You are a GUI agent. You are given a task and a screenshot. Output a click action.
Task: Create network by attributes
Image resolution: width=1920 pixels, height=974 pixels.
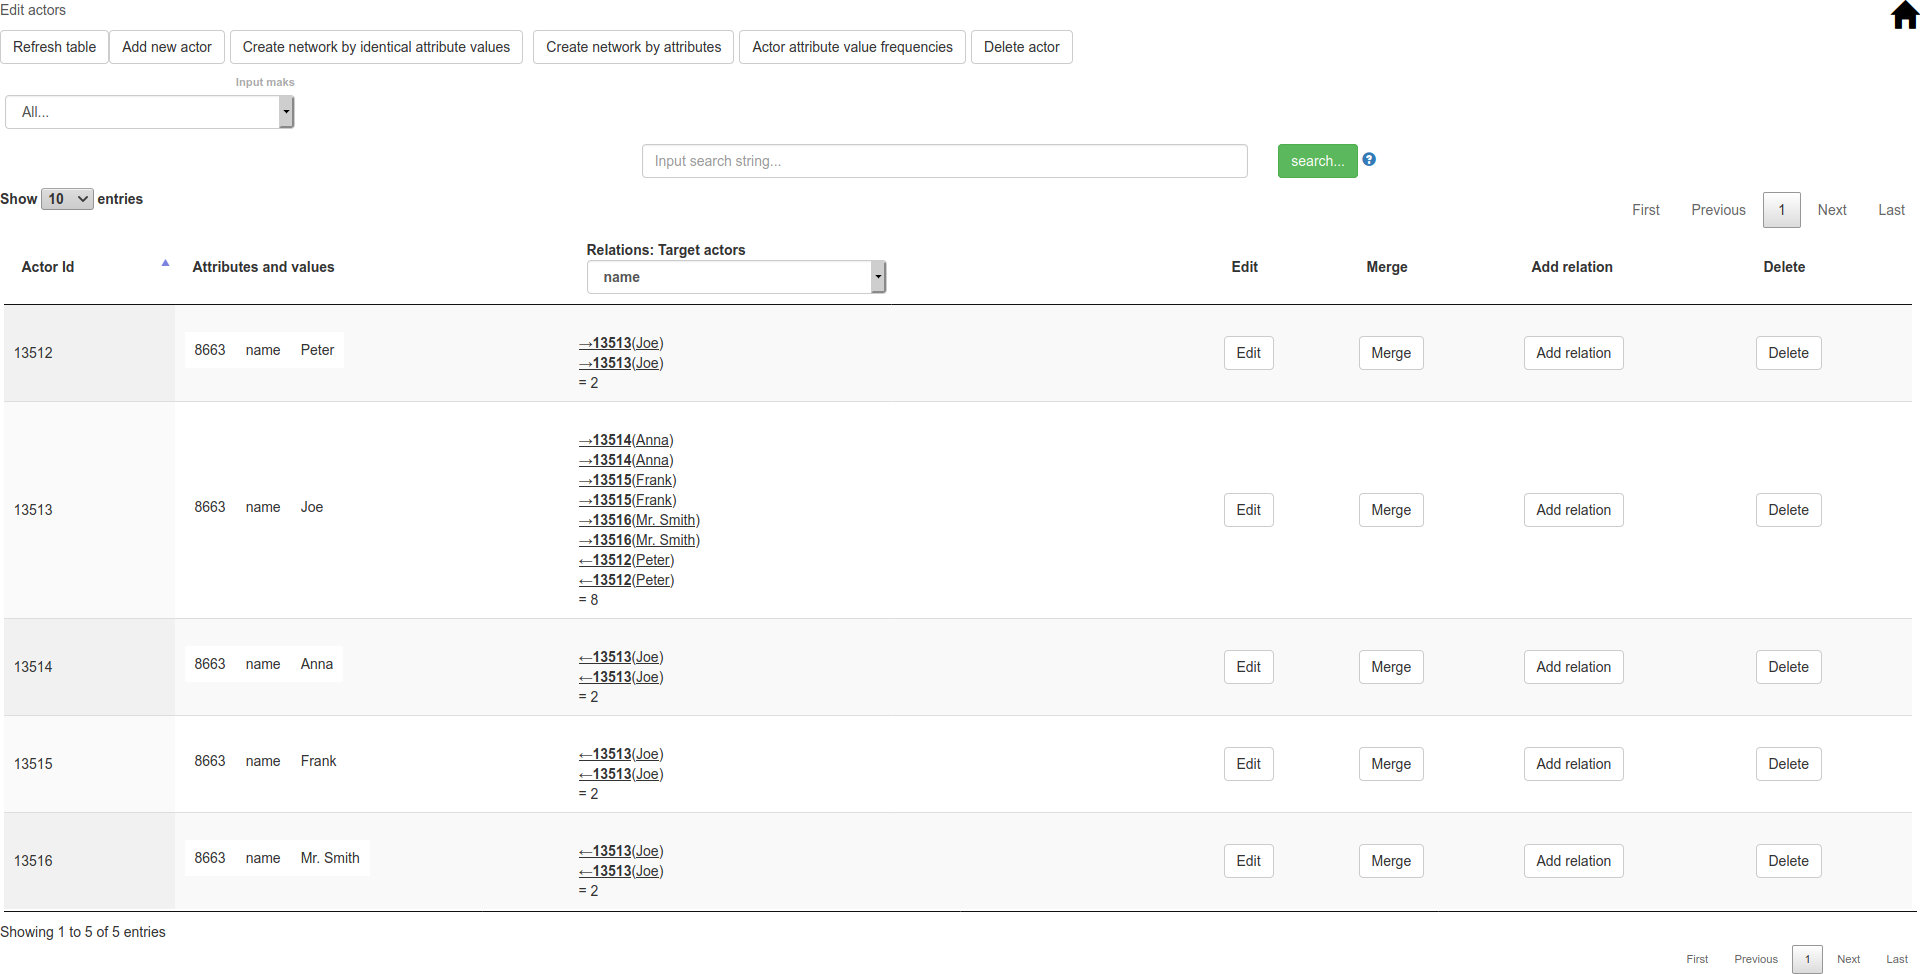click(x=634, y=47)
